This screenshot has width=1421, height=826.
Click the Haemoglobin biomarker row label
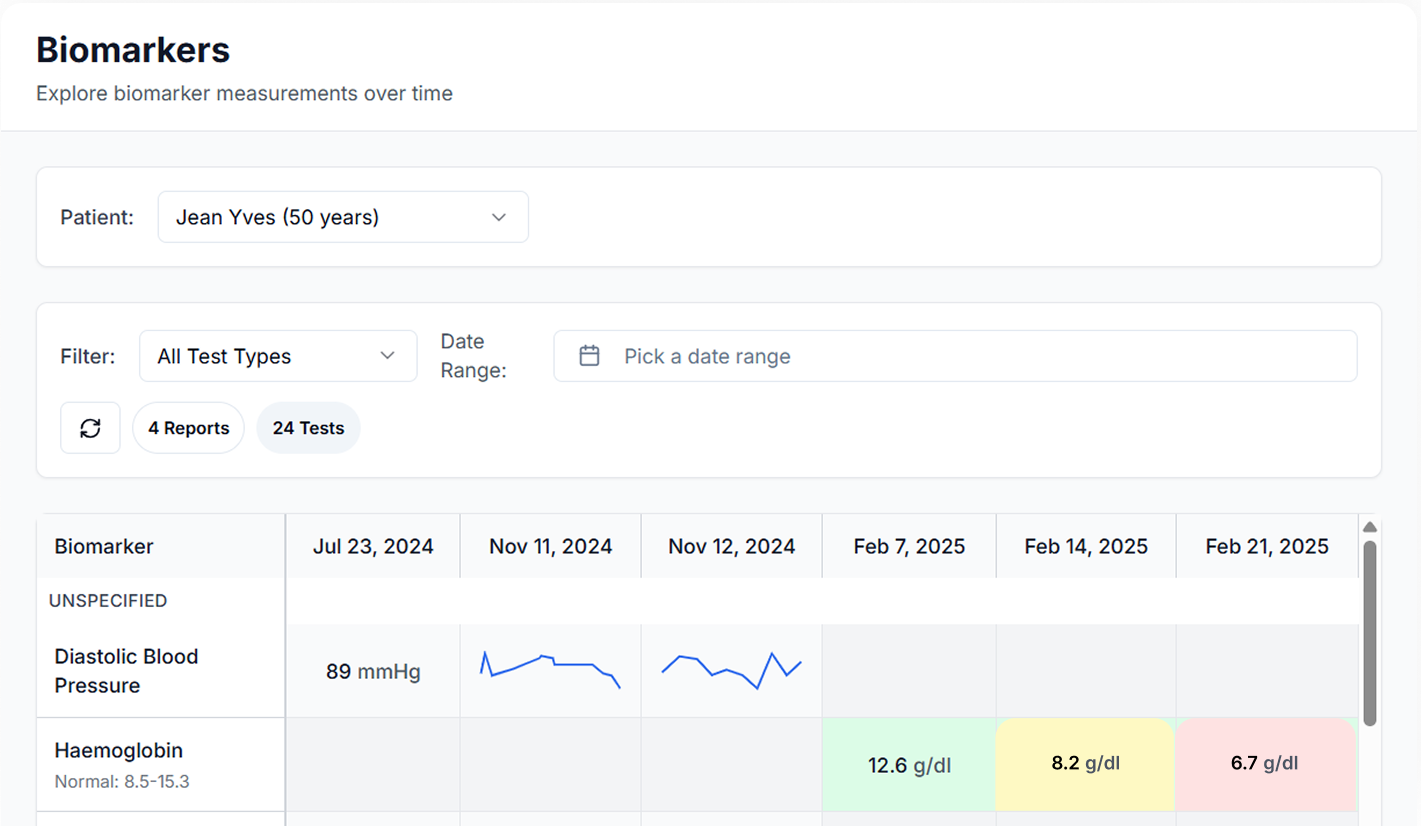119,751
